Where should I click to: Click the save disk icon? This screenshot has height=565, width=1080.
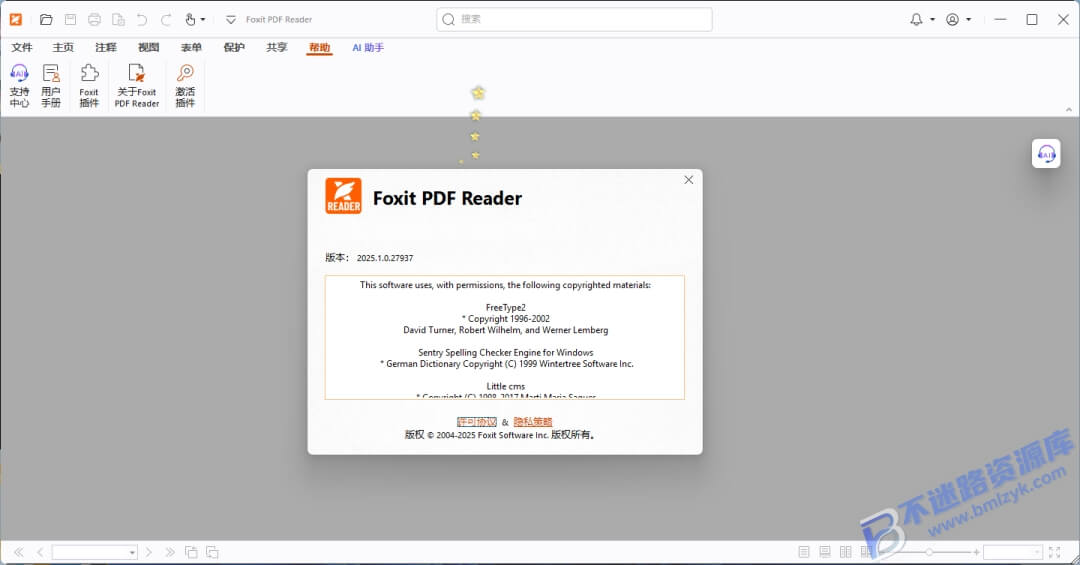click(70, 19)
